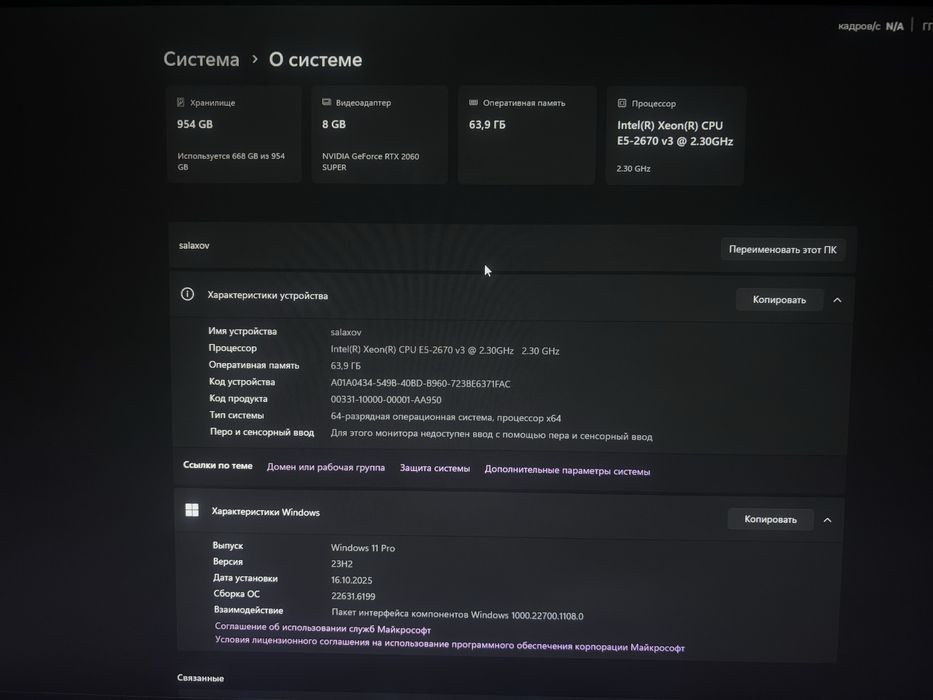The height and width of the screenshot is (700, 933).
Task: Click the Windows logo icon
Action: (191, 510)
